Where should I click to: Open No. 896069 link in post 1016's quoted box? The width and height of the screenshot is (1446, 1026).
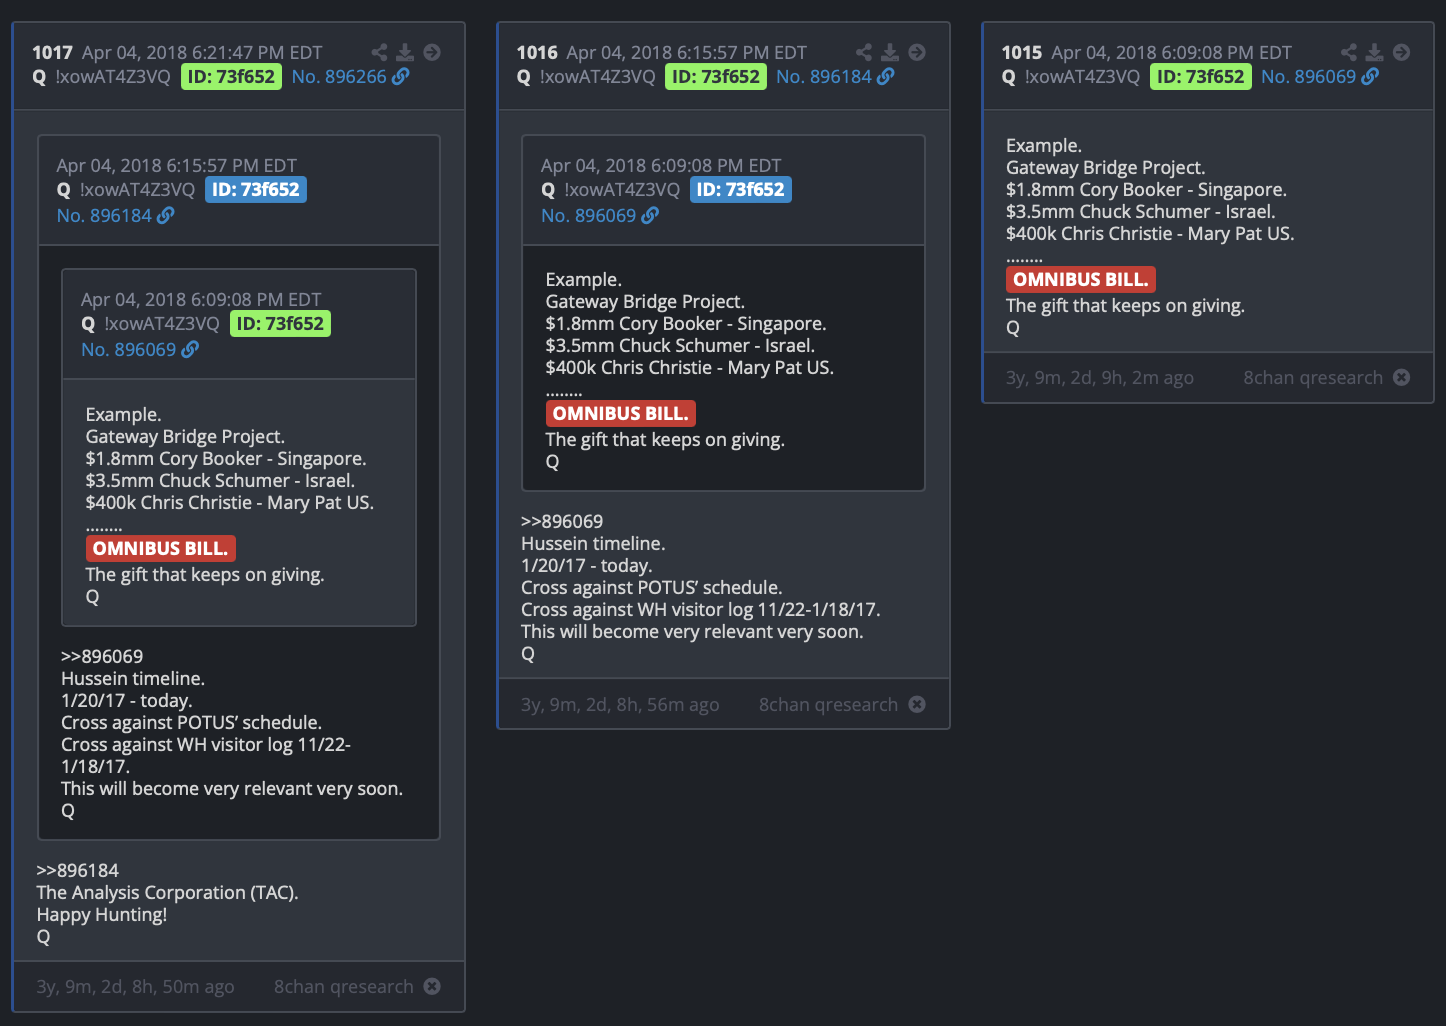tap(589, 215)
